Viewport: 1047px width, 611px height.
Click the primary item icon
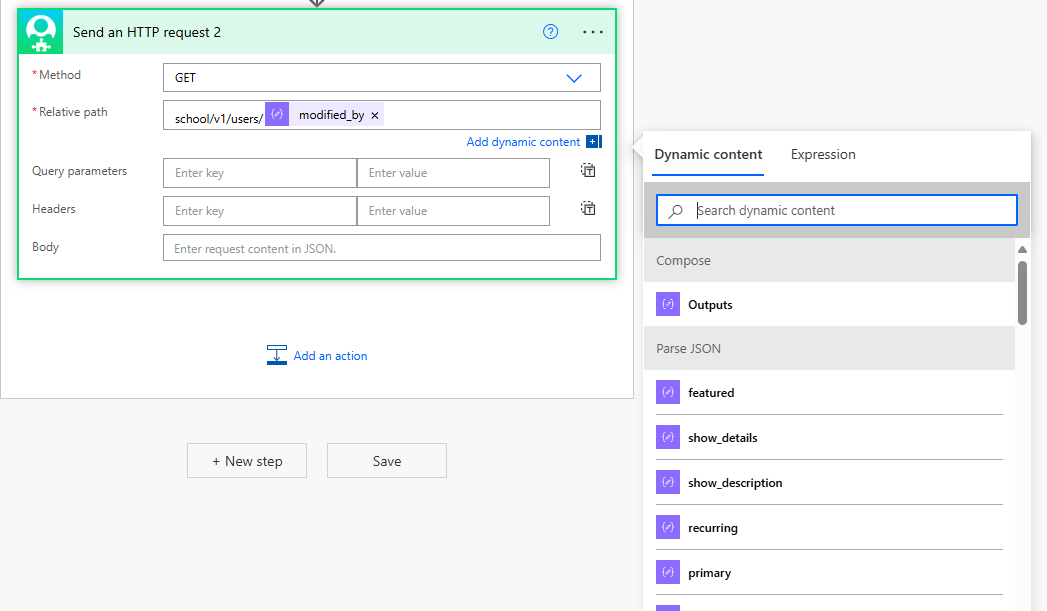(x=668, y=572)
